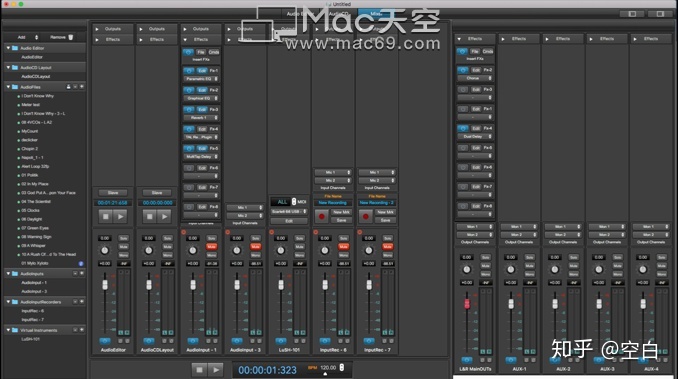Collapse the AudioInputs tree group
This screenshot has height=379, width=678.
[x=8, y=274]
